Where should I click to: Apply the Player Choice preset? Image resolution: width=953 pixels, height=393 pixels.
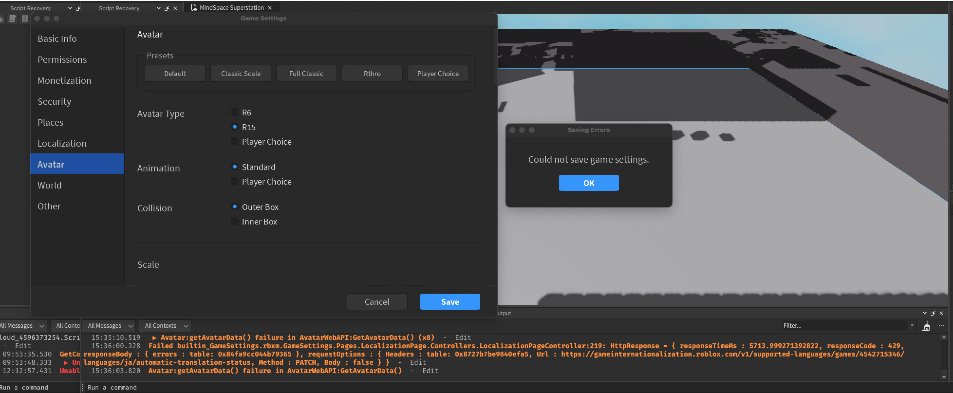pyautogui.click(x=438, y=73)
